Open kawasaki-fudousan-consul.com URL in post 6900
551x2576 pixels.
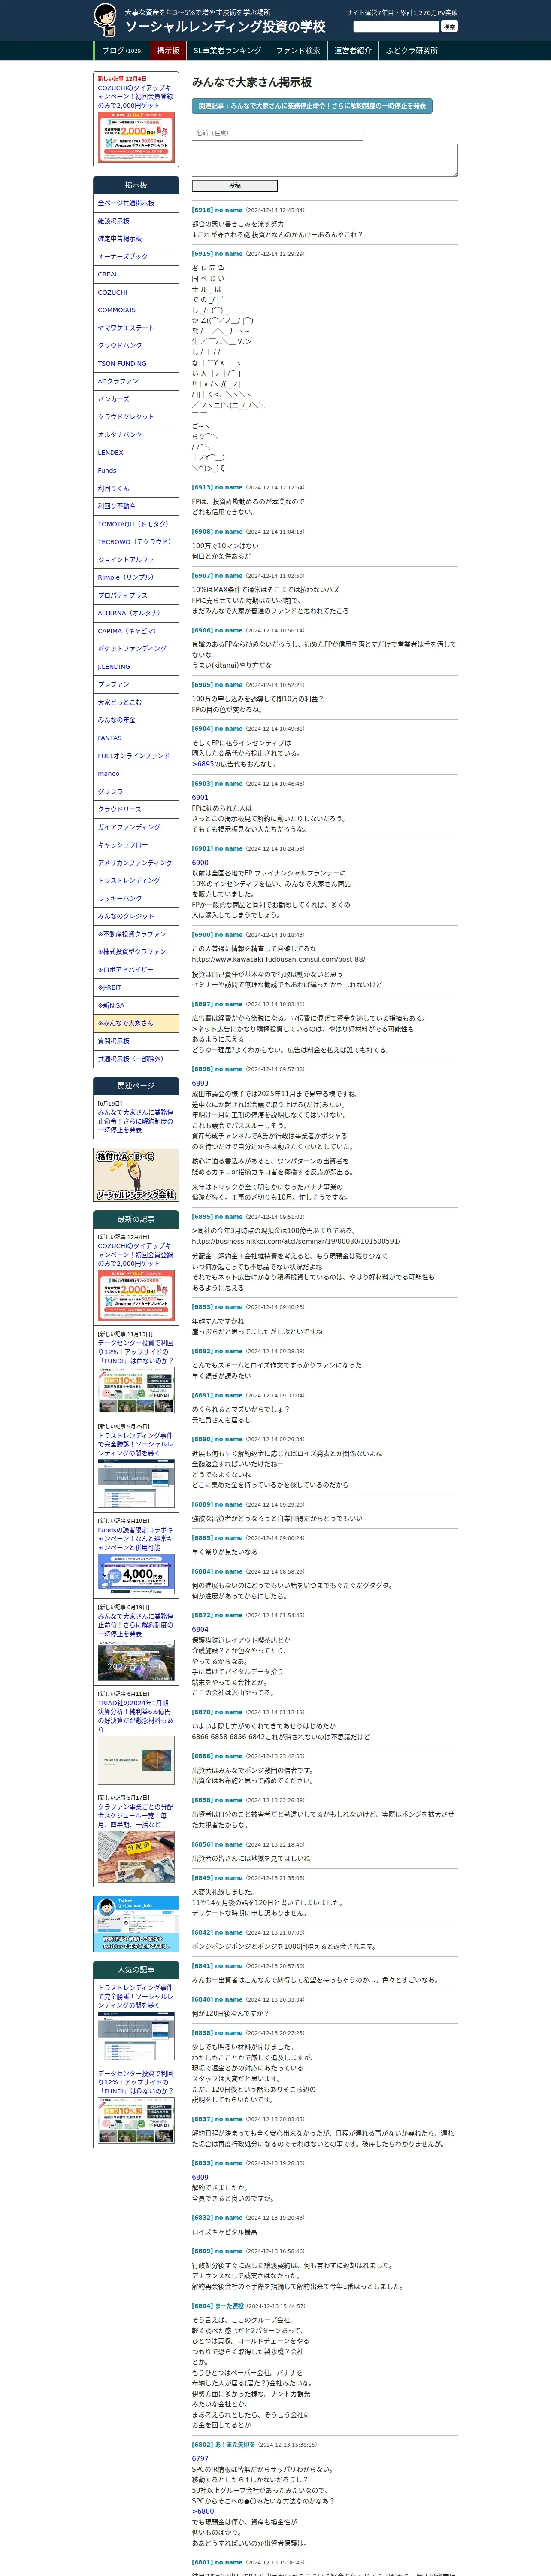click(278, 959)
